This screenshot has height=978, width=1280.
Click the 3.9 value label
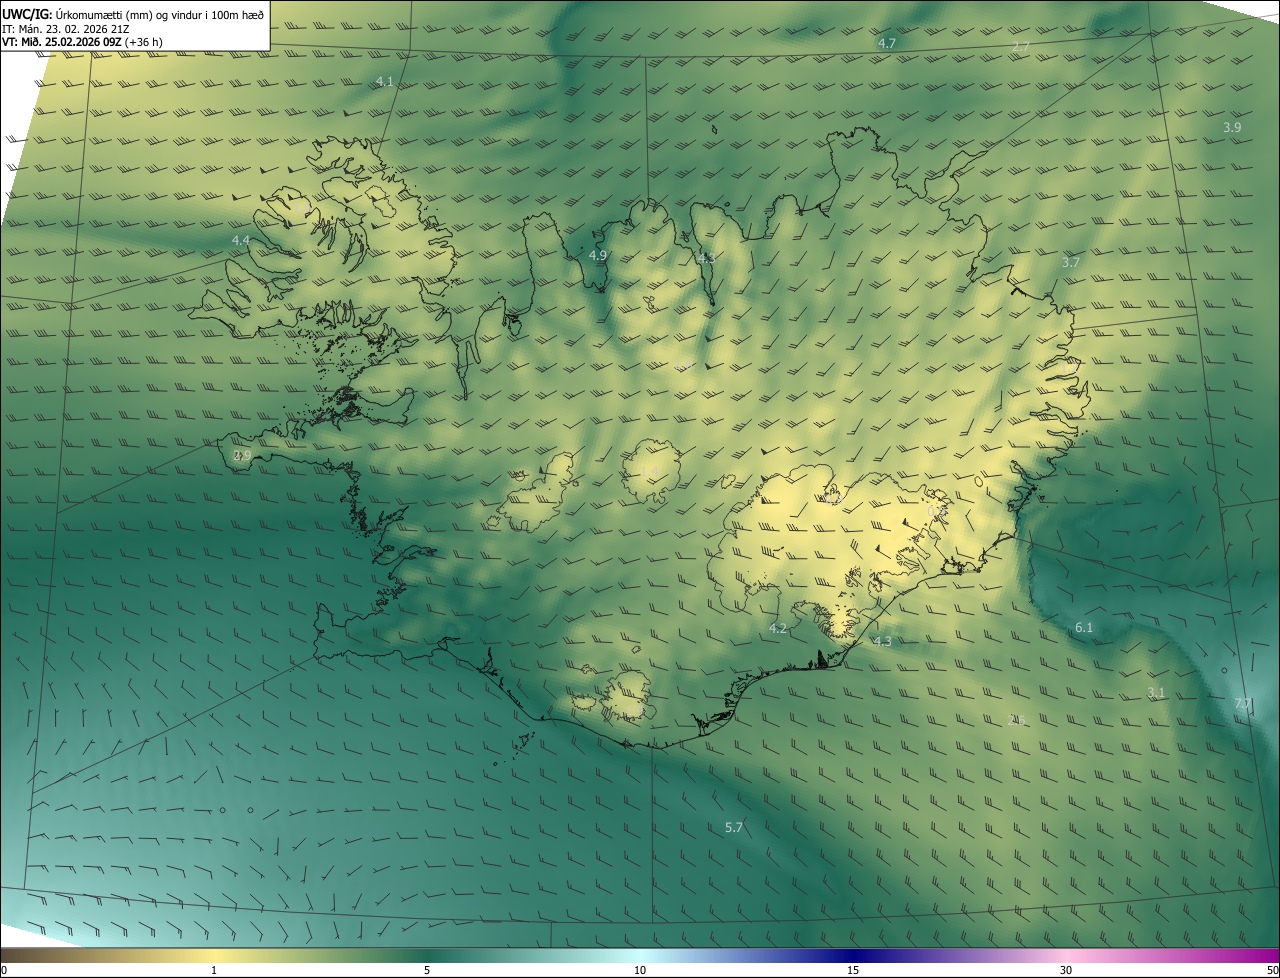click(x=1232, y=128)
